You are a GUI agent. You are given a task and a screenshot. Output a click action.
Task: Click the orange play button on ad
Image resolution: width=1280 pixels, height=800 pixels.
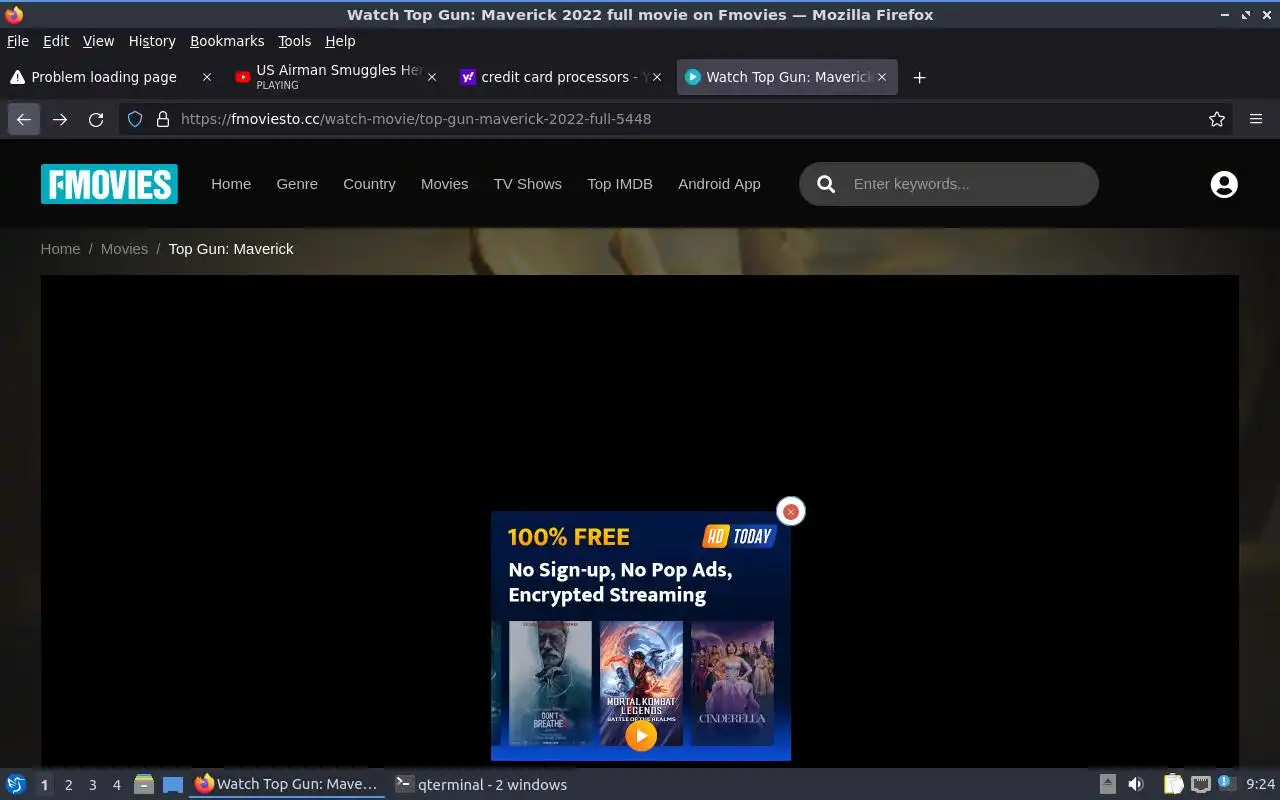click(x=641, y=735)
